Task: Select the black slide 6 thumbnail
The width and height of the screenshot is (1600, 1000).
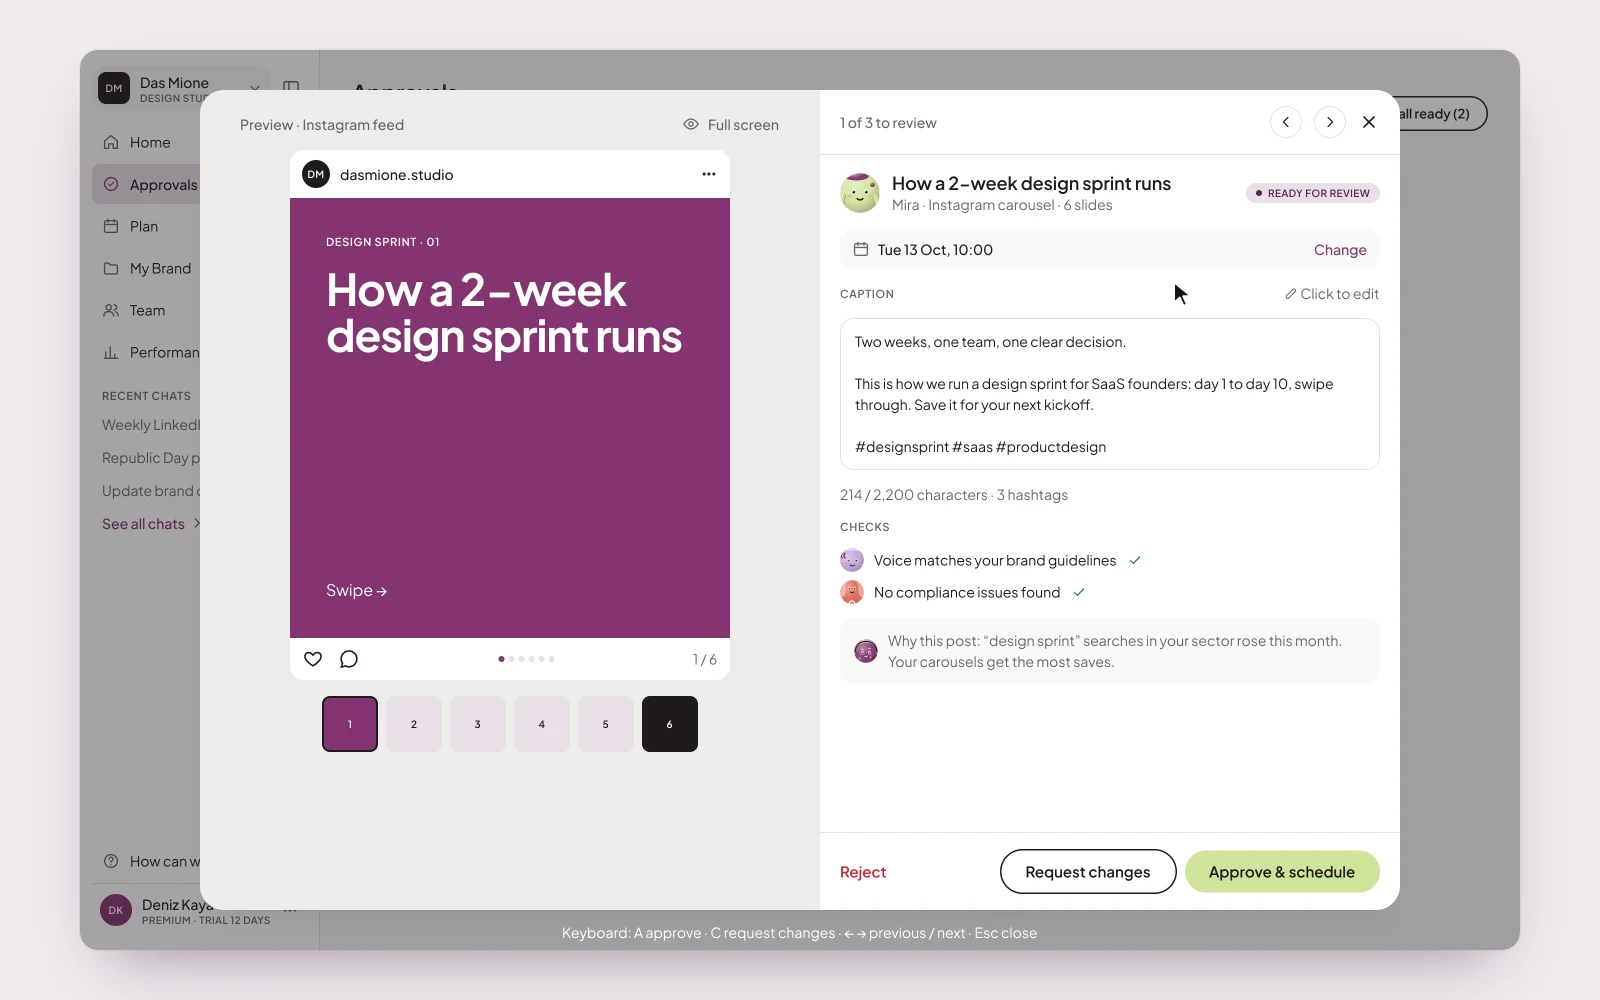Action: click(x=670, y=724)
